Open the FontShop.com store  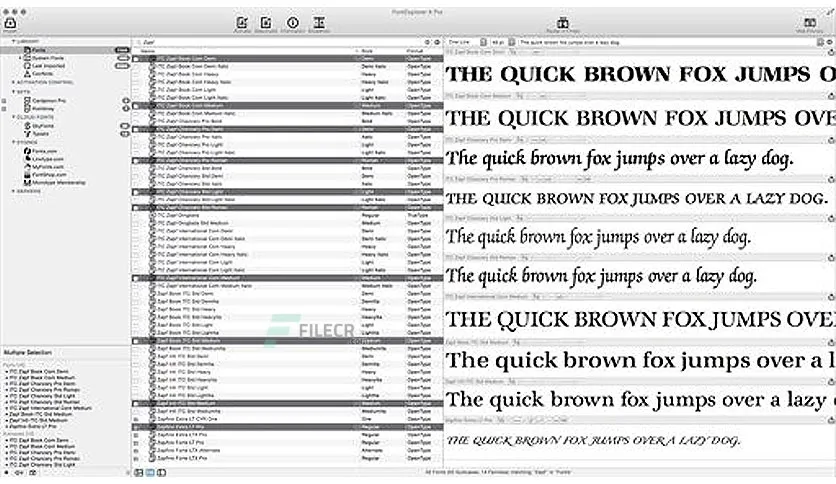tap(49, 175)
